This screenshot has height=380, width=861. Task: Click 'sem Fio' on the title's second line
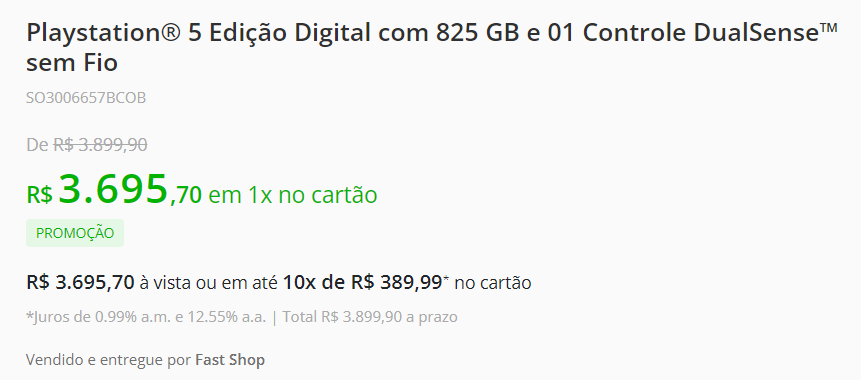(x=72, y=63)
